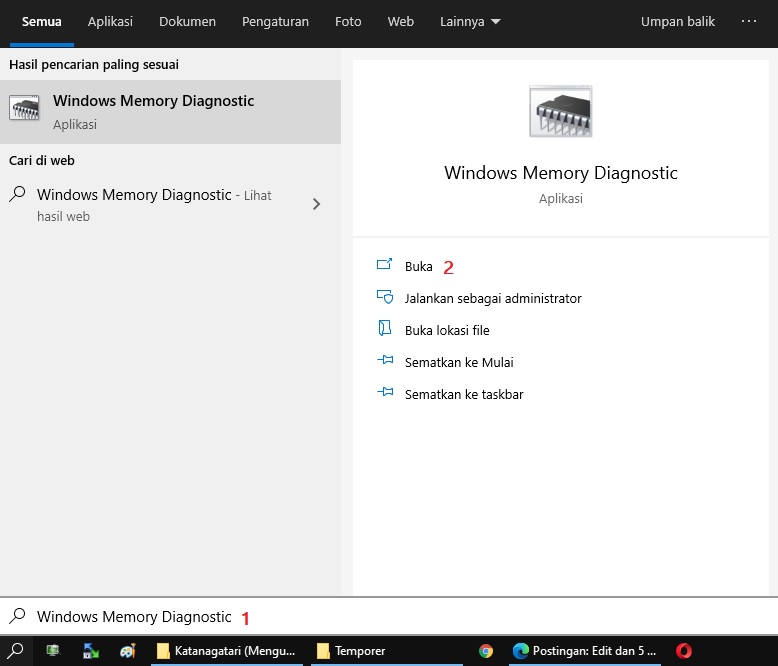Choose Sematkan ke taskbar
Image resolution: width=778 pixels, height=666 pixels.
coord(464,395)
